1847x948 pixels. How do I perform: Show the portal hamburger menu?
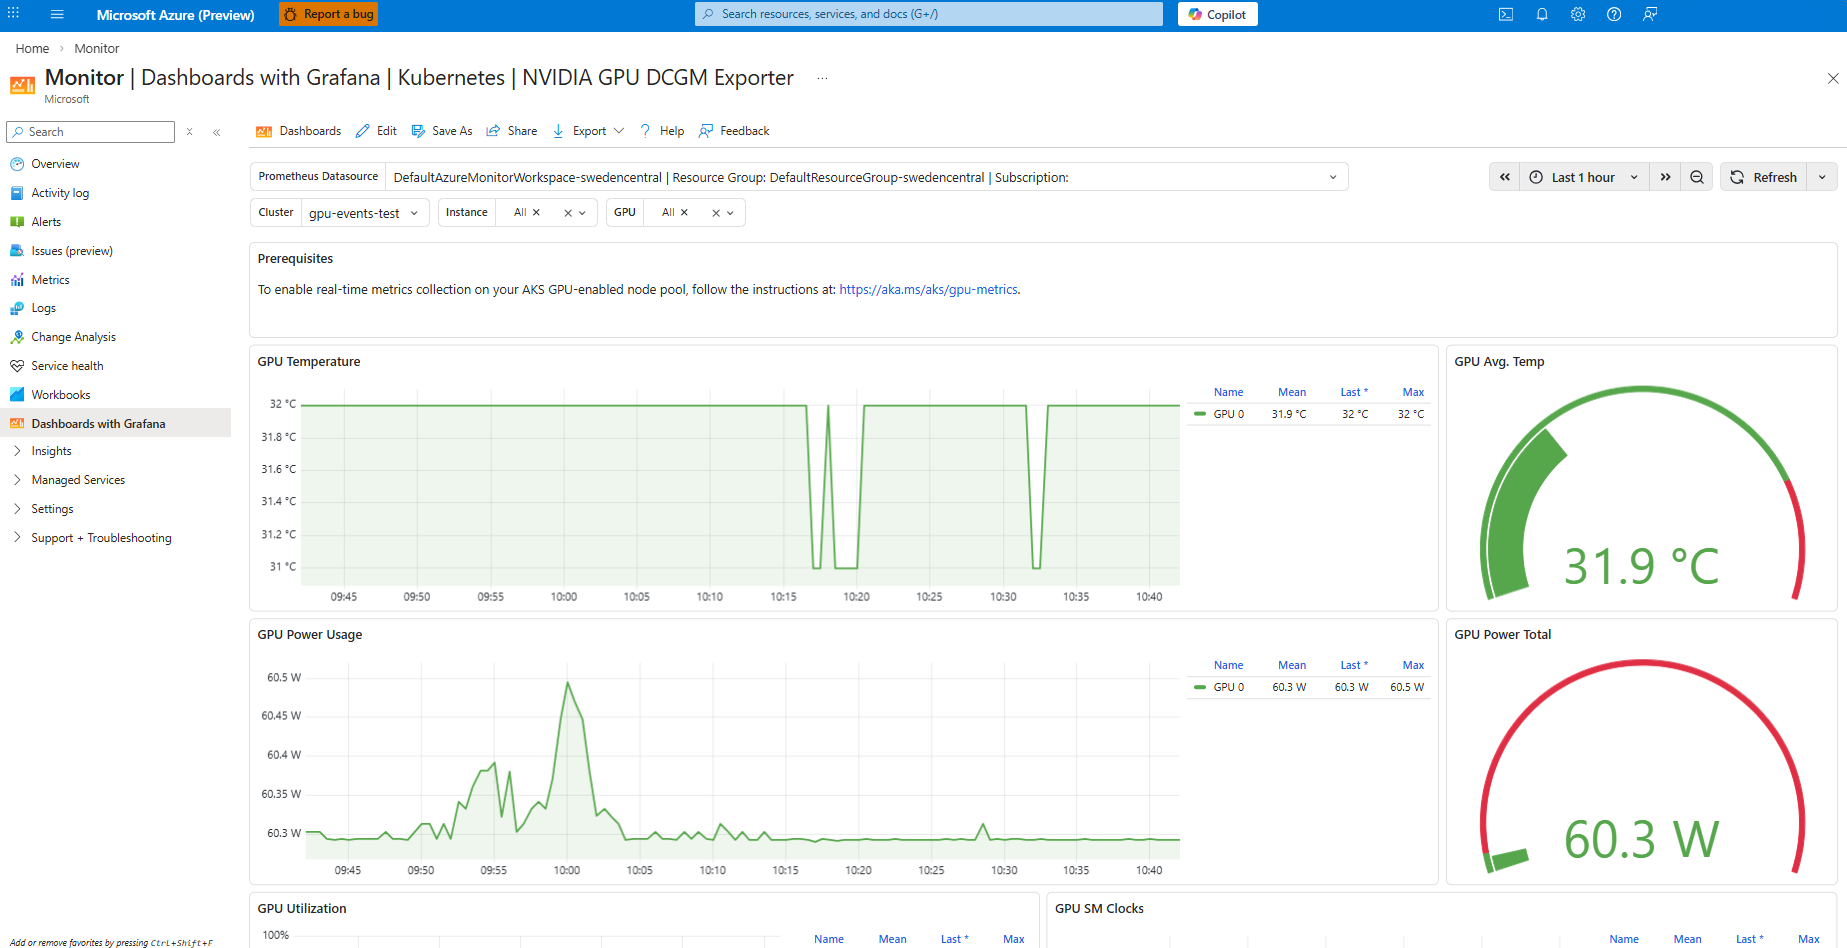click(57, 14)
